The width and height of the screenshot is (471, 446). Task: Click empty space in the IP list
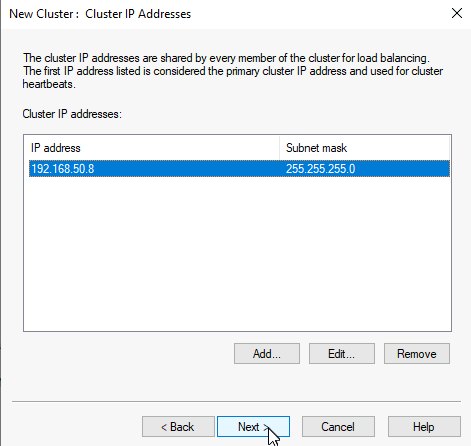pos(237,253)
